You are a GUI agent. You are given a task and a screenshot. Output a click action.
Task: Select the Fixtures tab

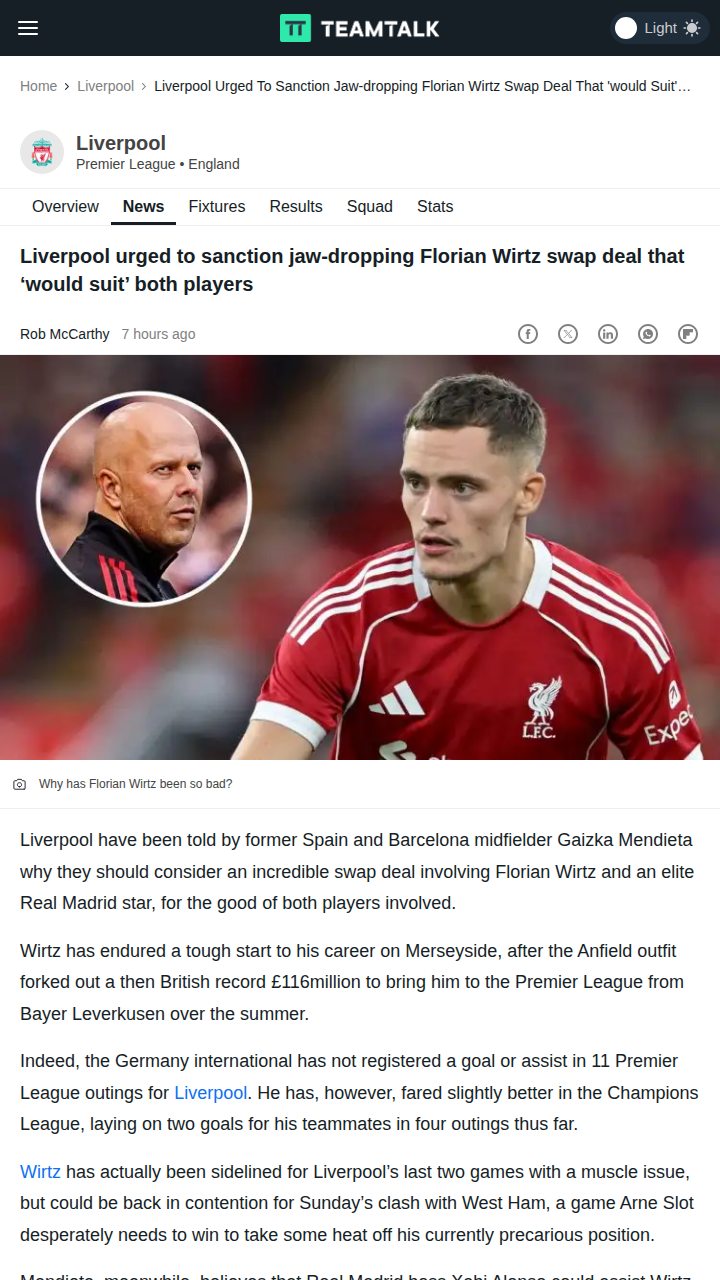tap(217, 207)
